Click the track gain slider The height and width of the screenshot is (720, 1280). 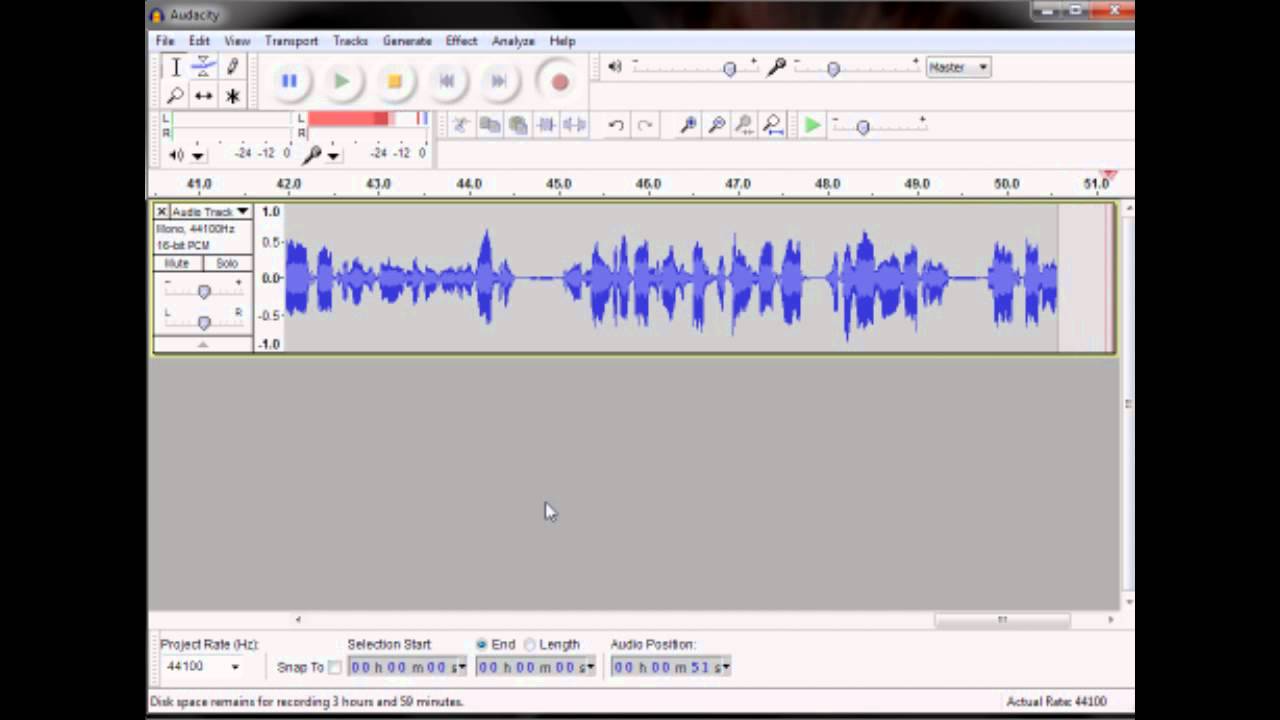coord(204,291)
